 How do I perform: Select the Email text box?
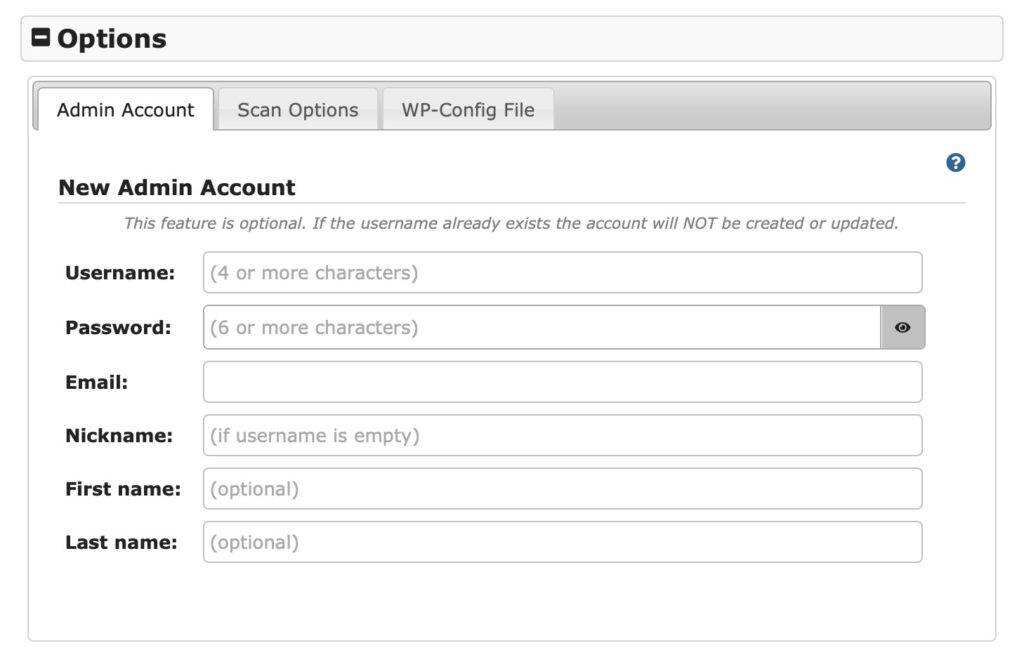[x=562, y=382]
